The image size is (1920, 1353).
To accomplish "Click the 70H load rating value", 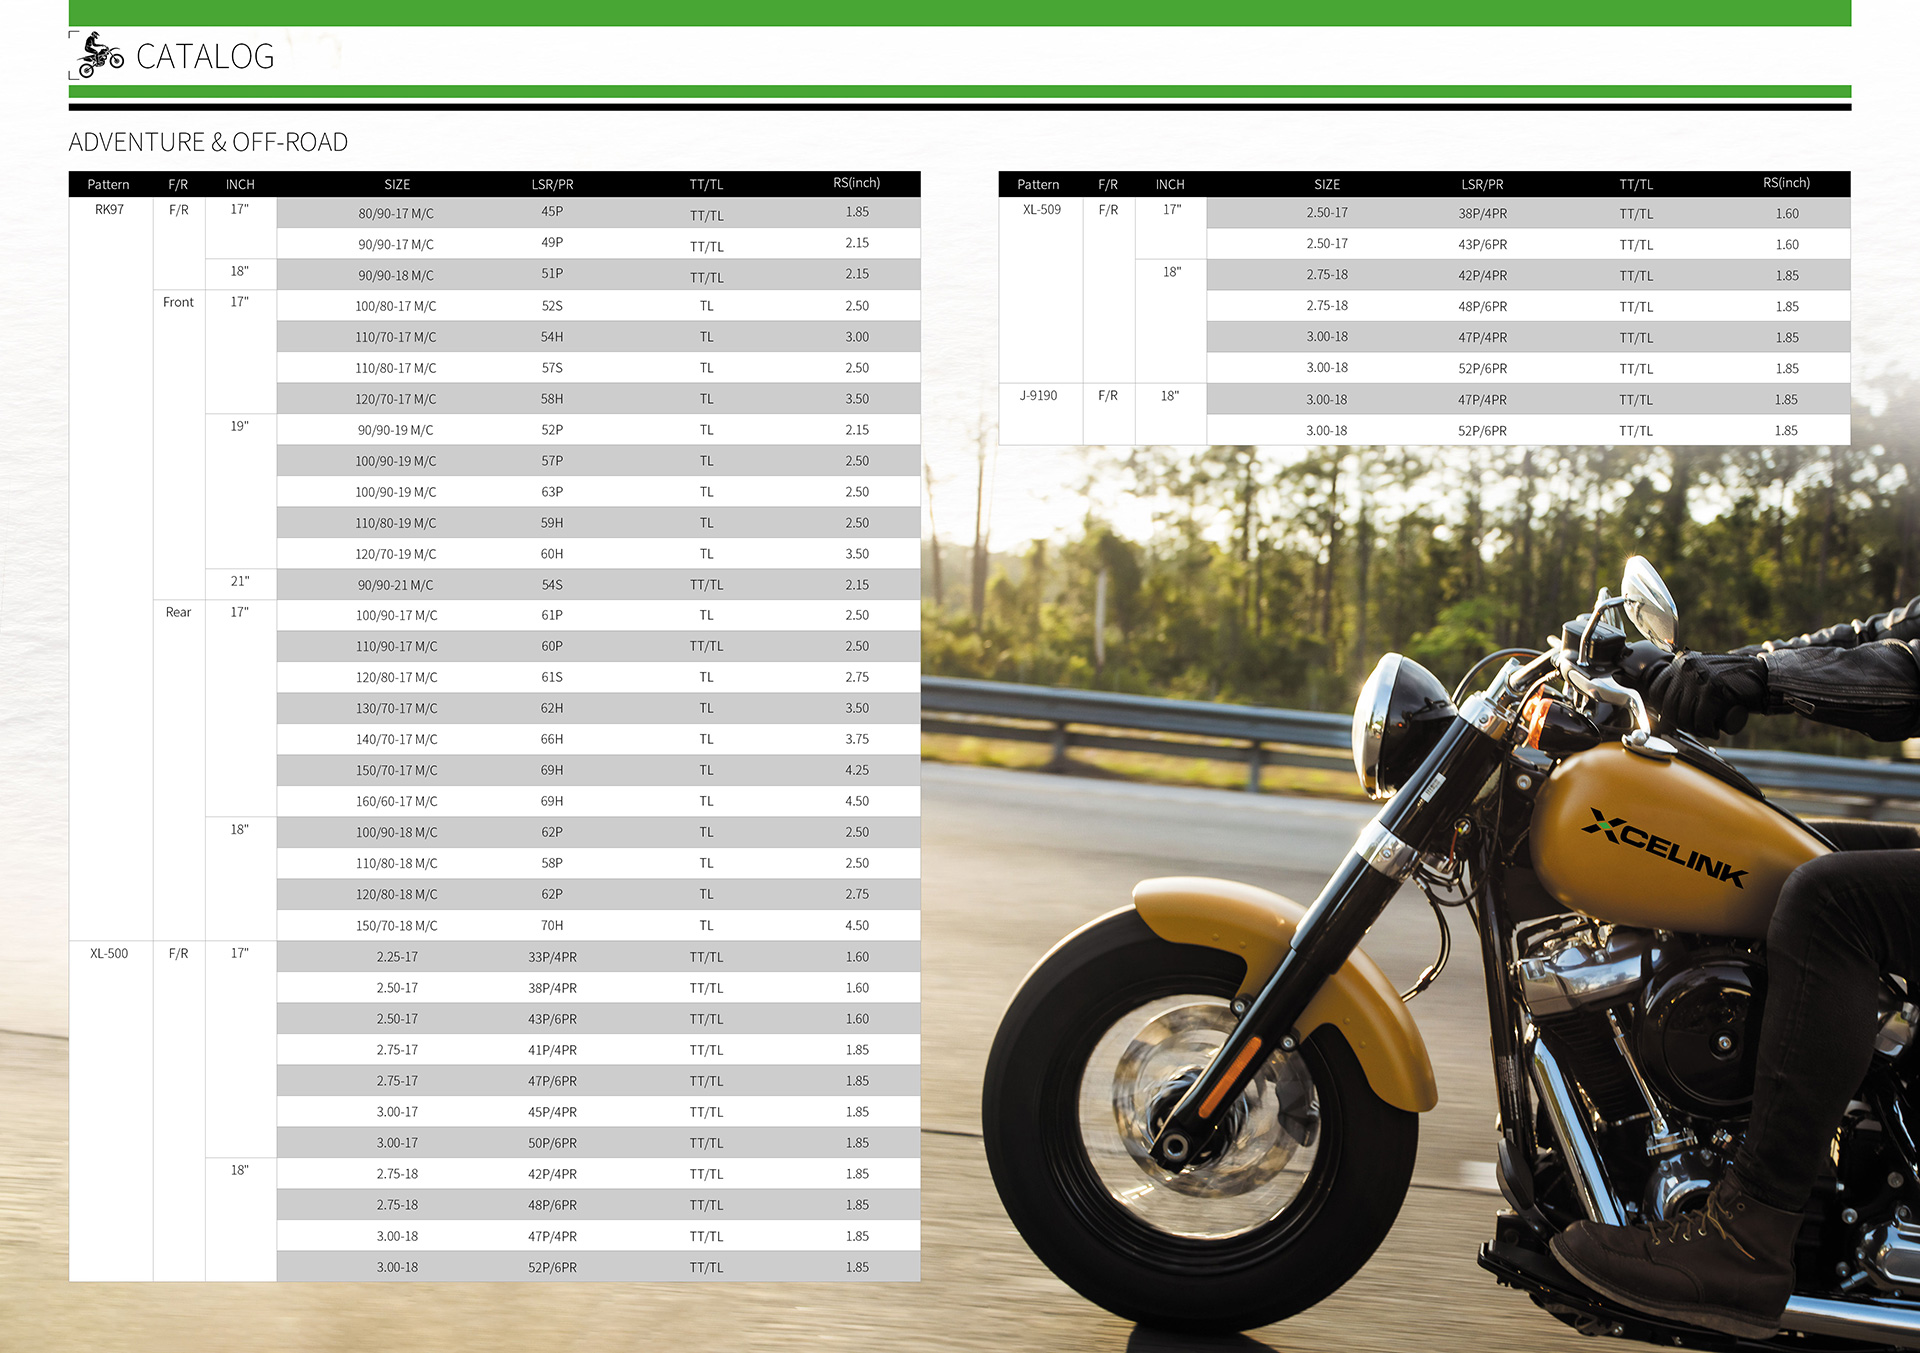I will click(x=552, y=925).
